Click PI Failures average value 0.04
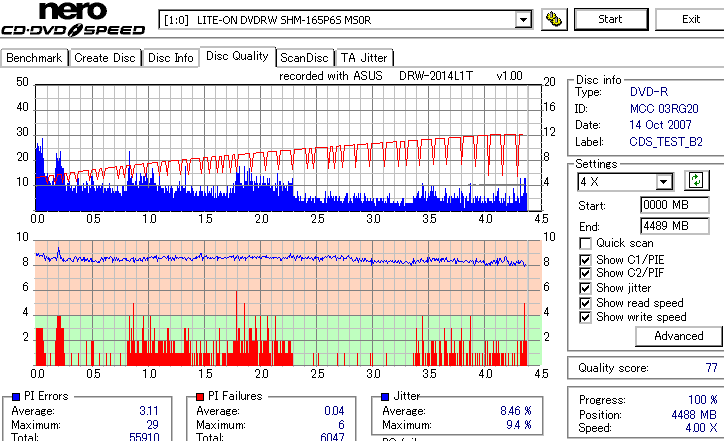This screenshot has height=441, width=724. [334, 411]
